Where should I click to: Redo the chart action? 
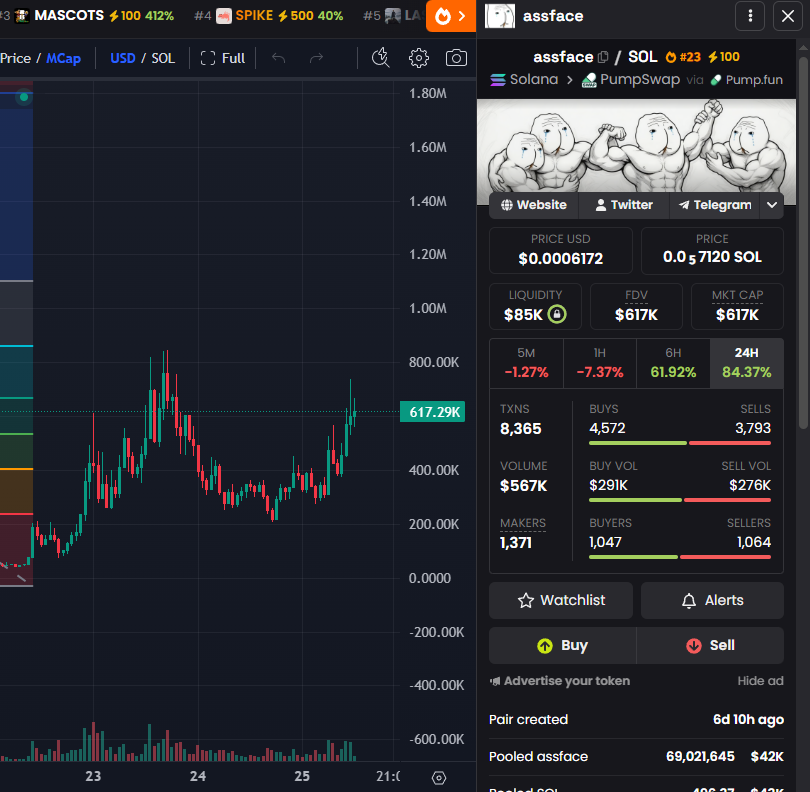316,58
